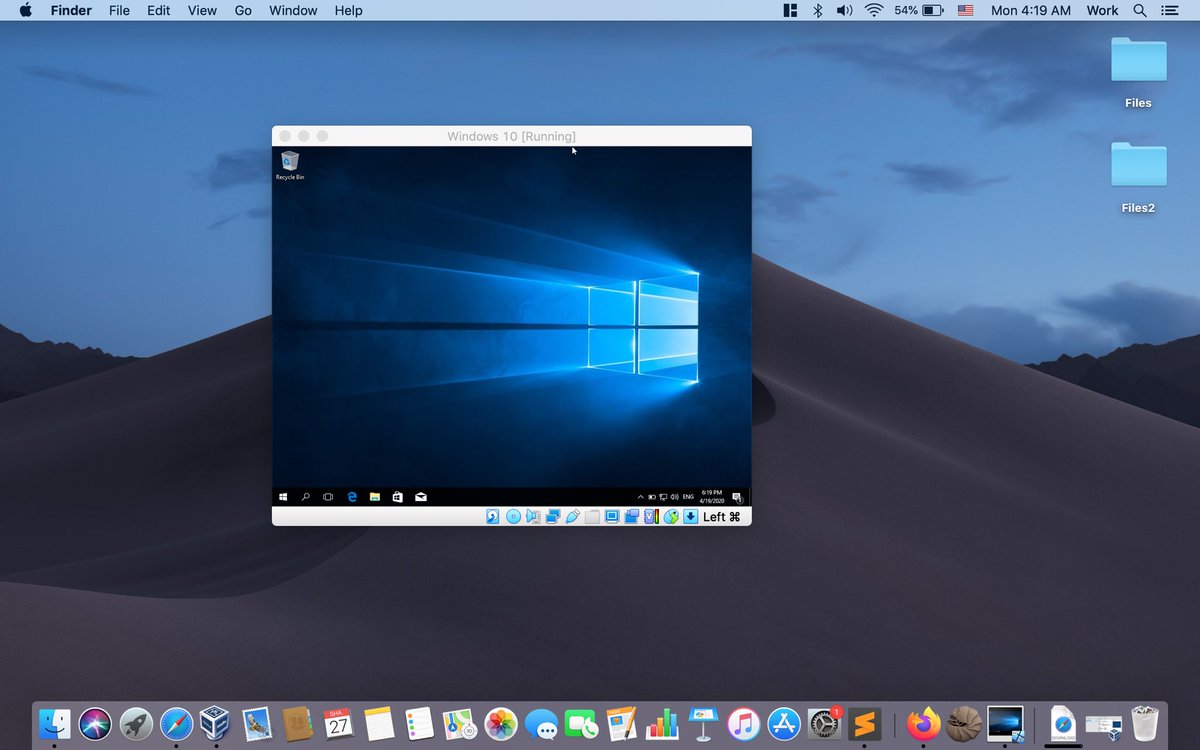
Task: Click the Left ⌘ host key label
Action: 721,517
